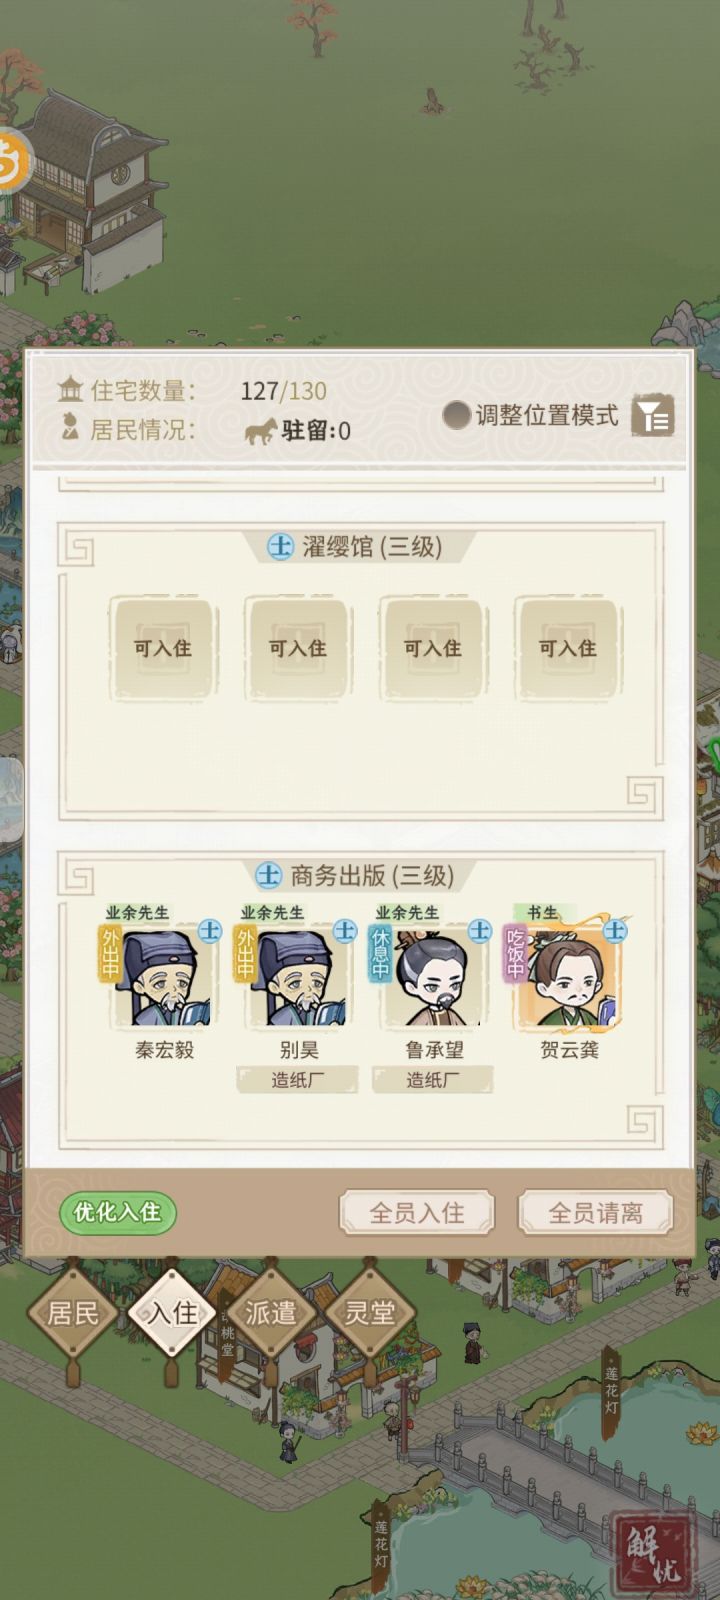Click last 可入住 slot in 濯缨馆

(568, 648)
